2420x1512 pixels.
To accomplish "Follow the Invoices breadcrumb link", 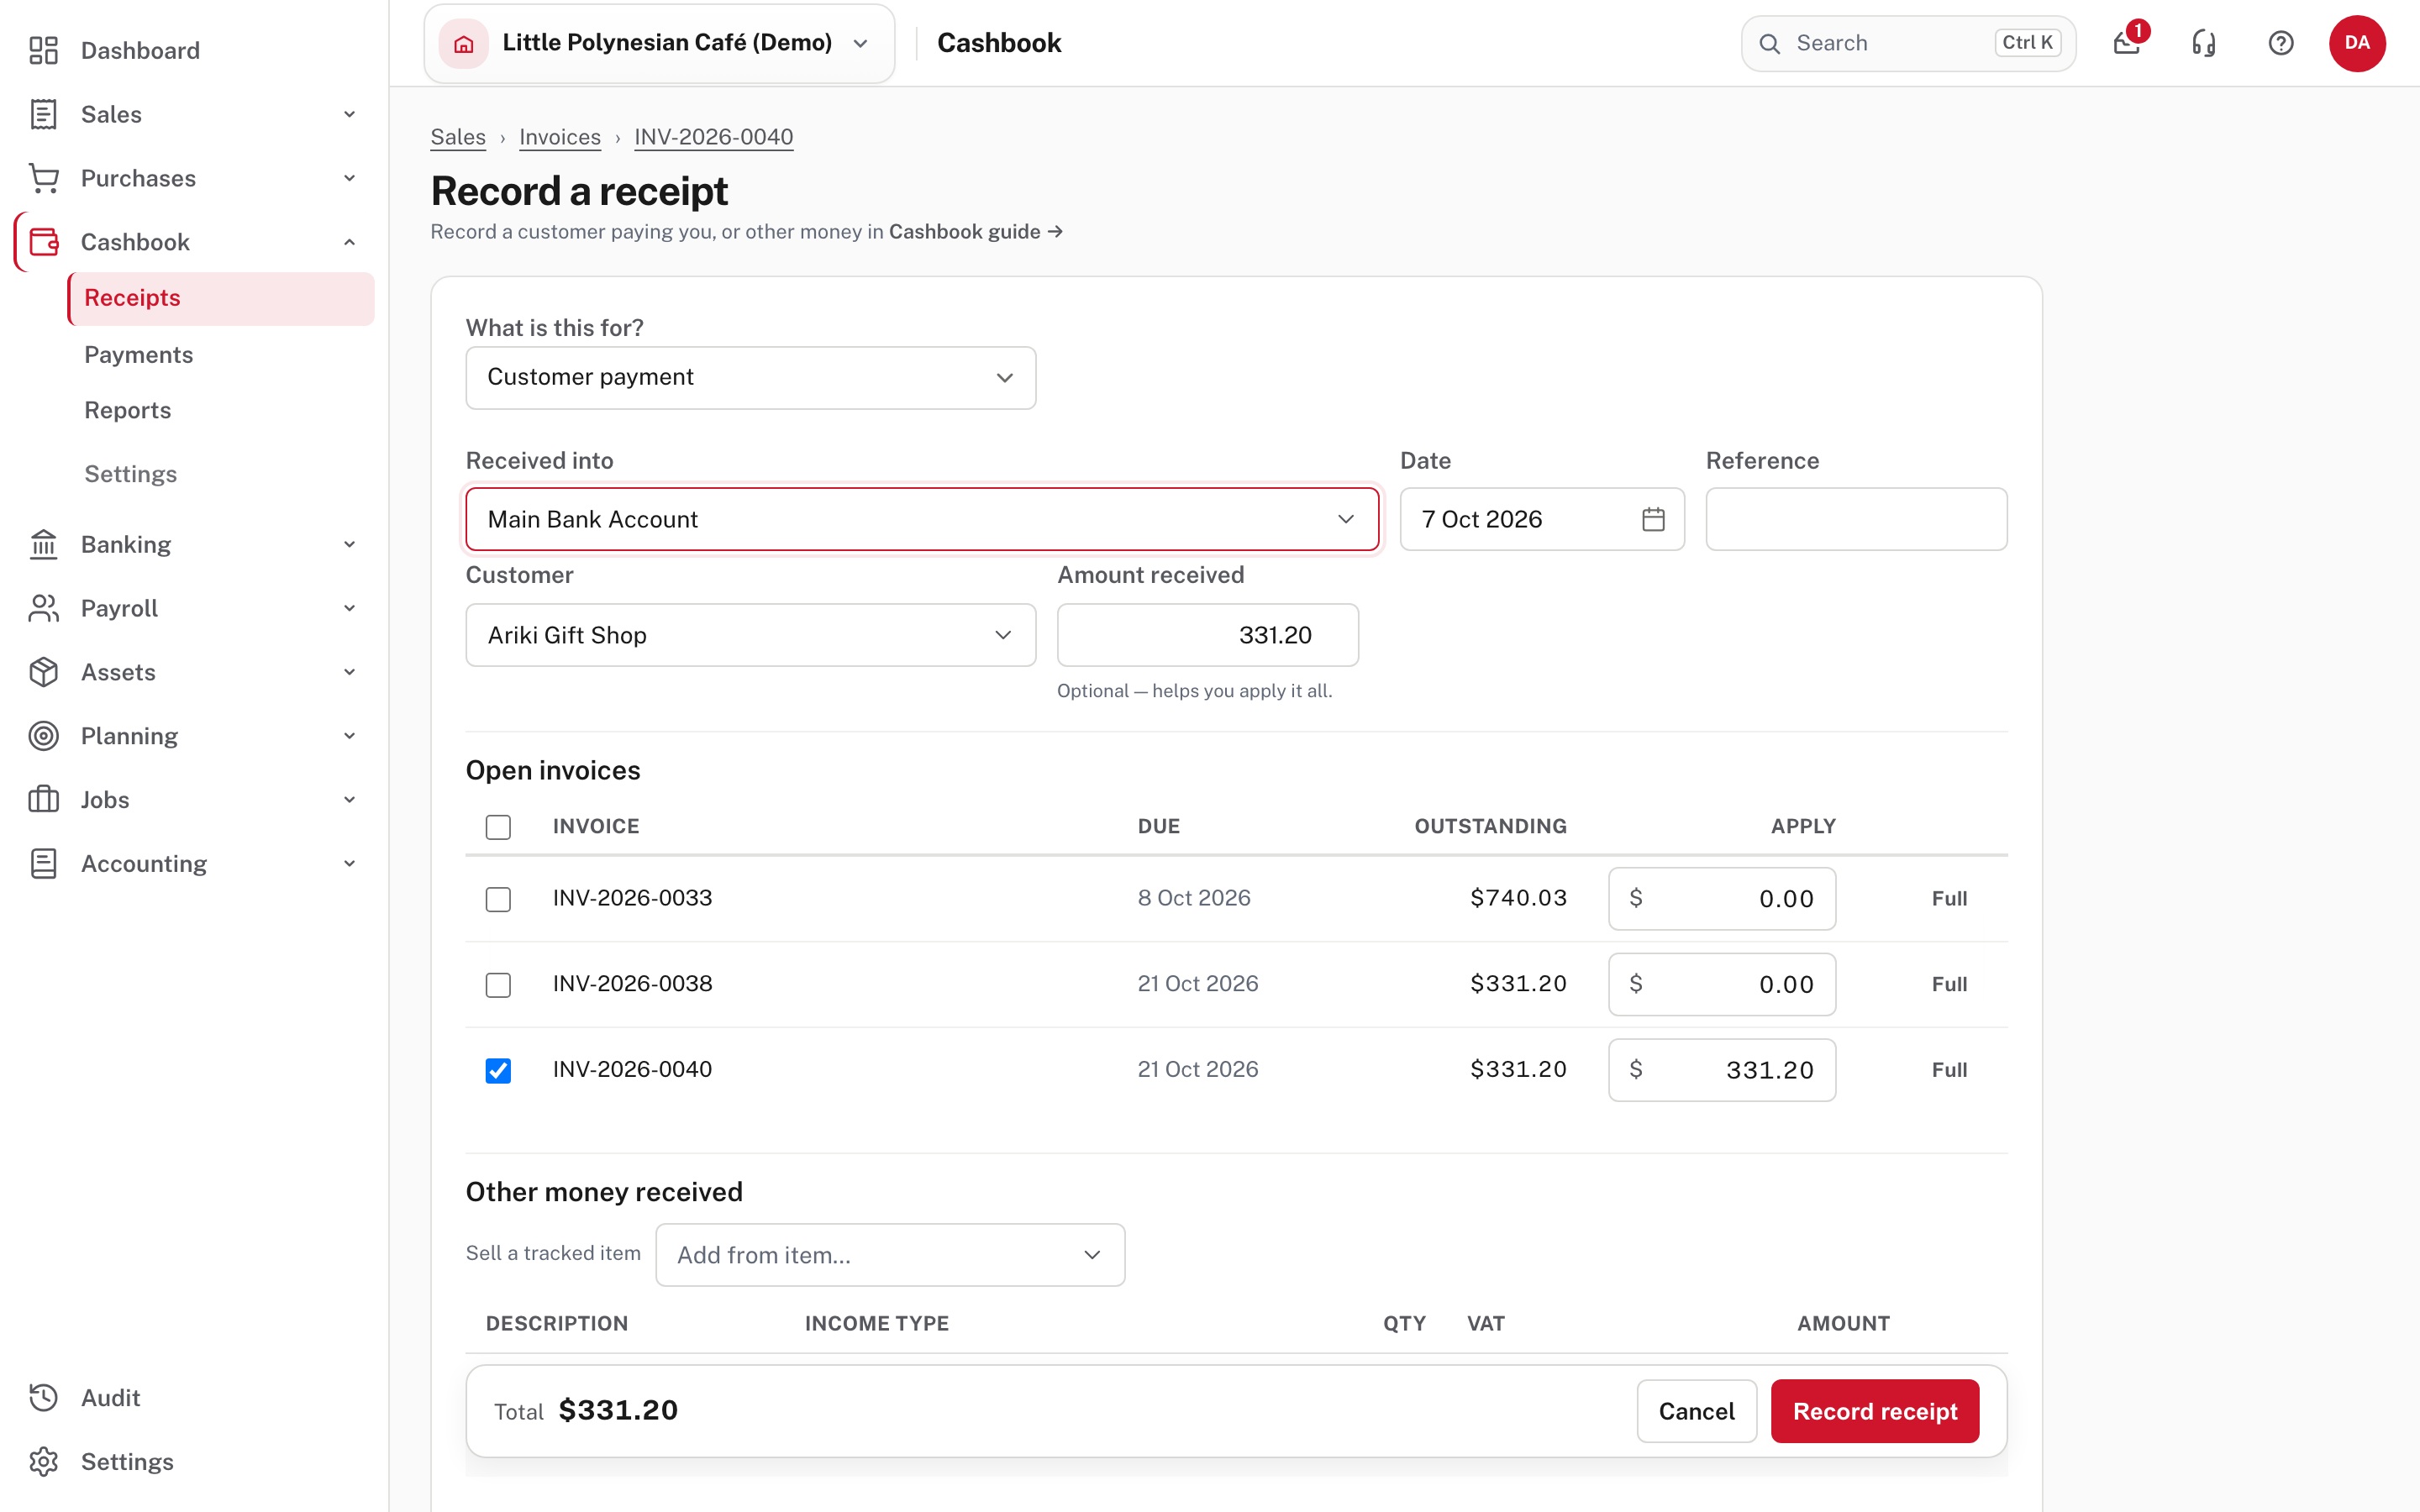I will point(560,137).
